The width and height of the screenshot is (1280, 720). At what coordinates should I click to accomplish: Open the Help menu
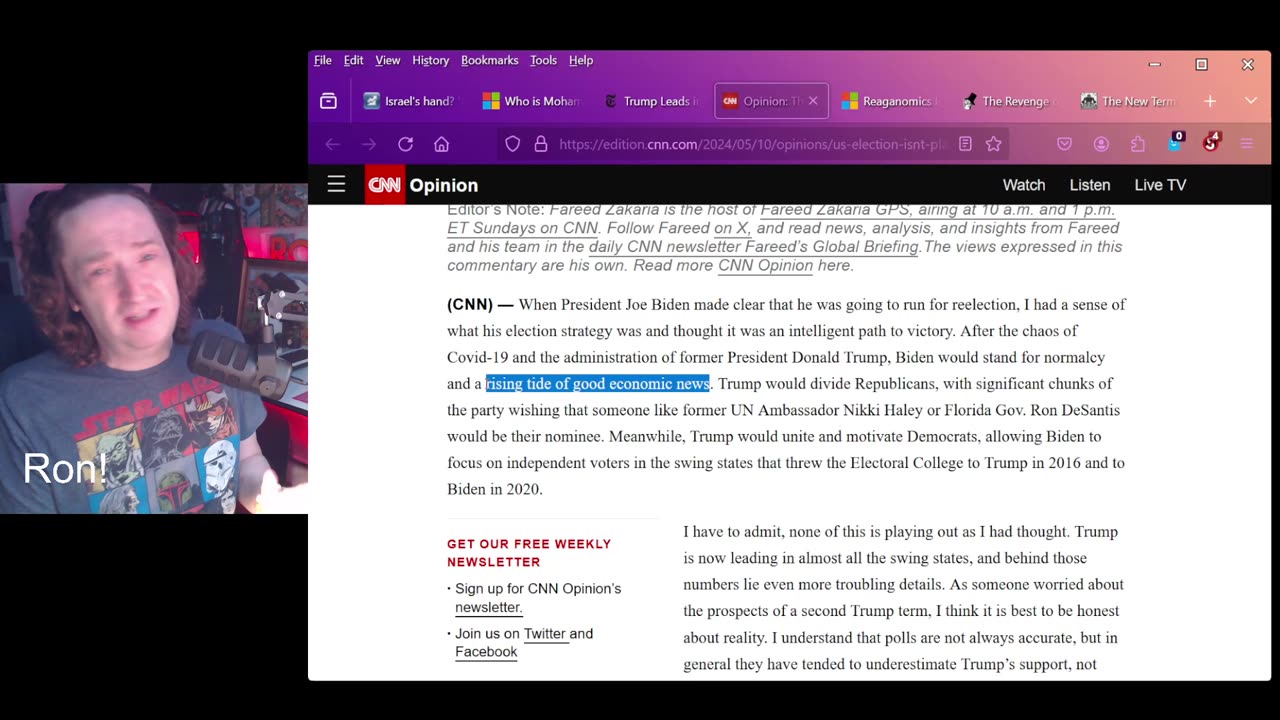581,60
